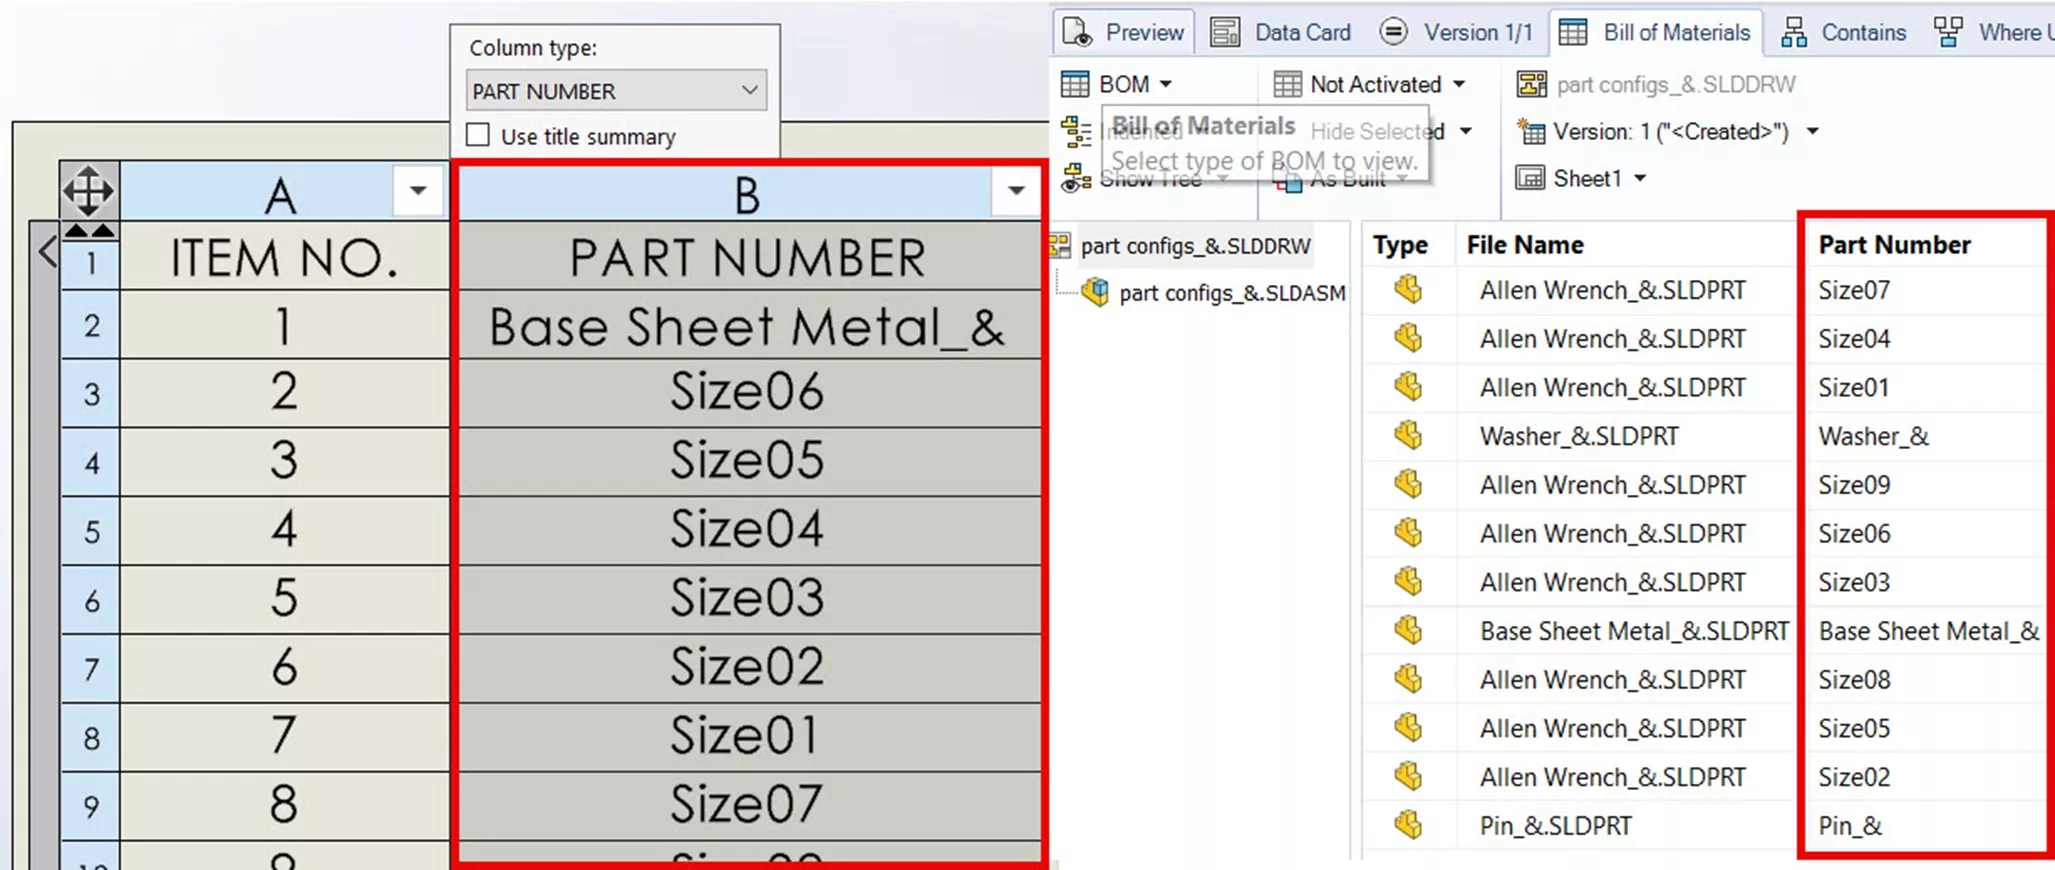
Task: Select the Size02 cell in BOM table
Action: [x=746, y=667]
